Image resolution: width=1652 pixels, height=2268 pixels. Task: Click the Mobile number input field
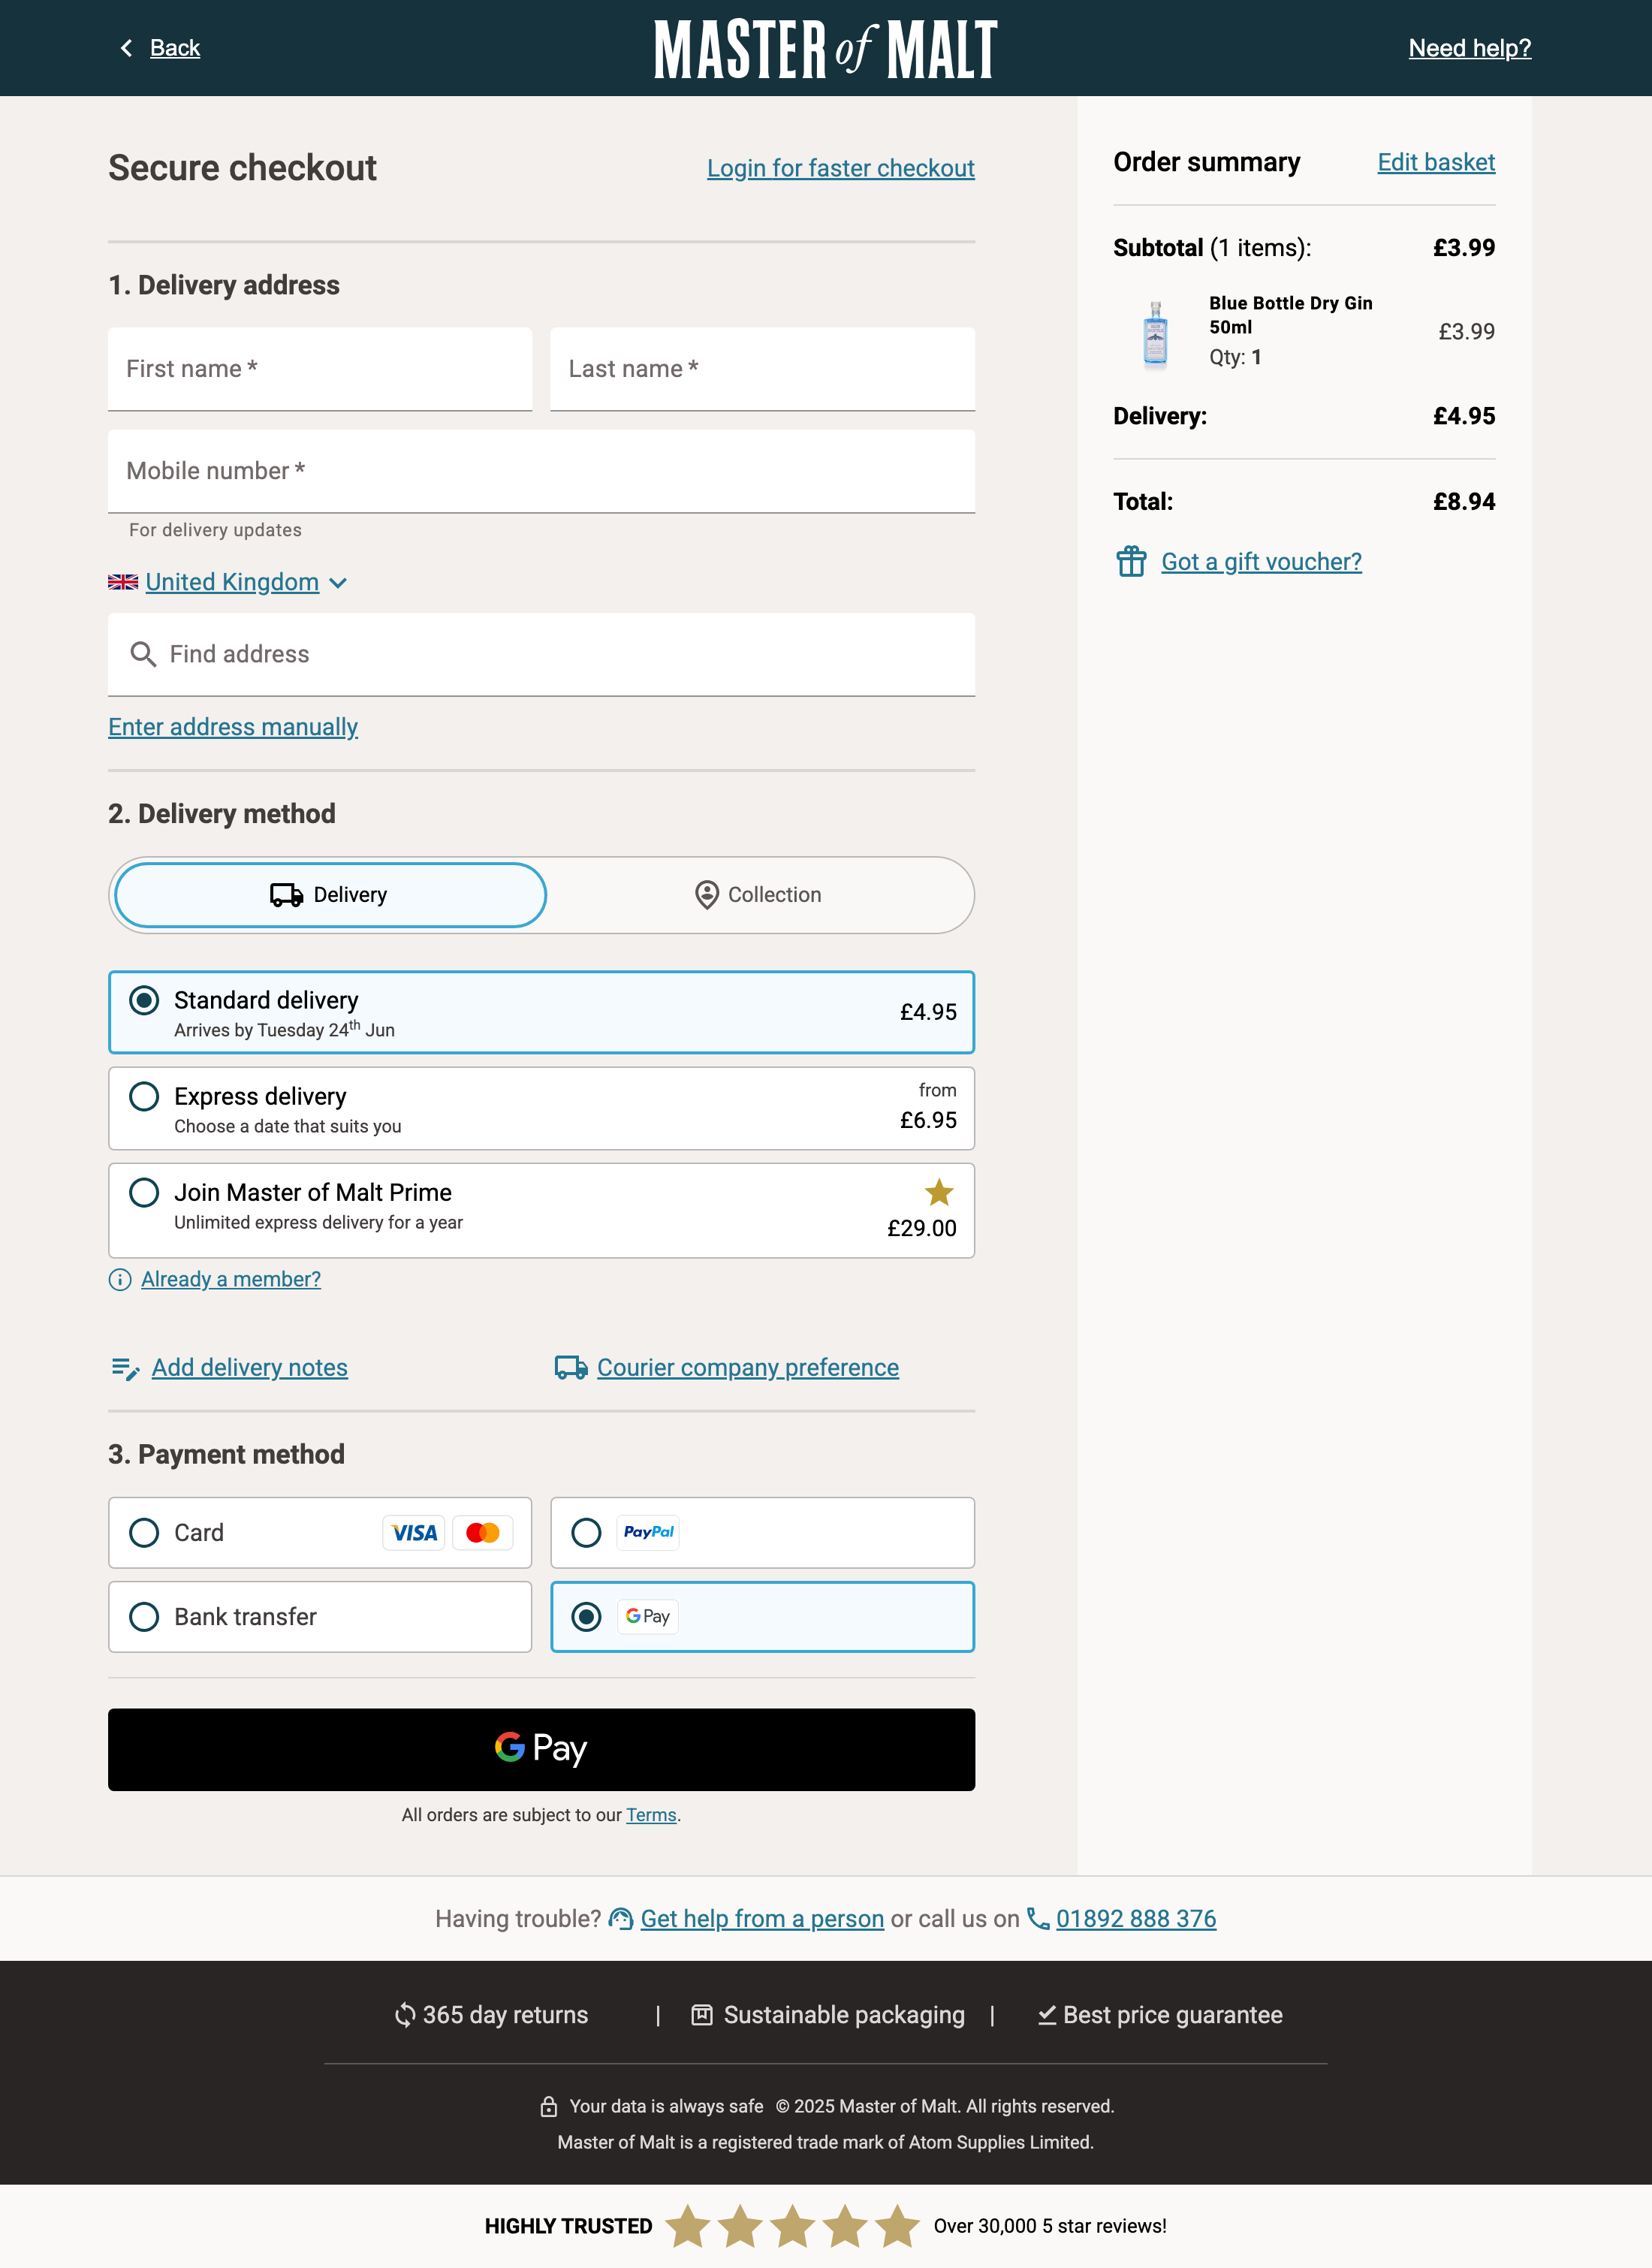coord(541,471)
